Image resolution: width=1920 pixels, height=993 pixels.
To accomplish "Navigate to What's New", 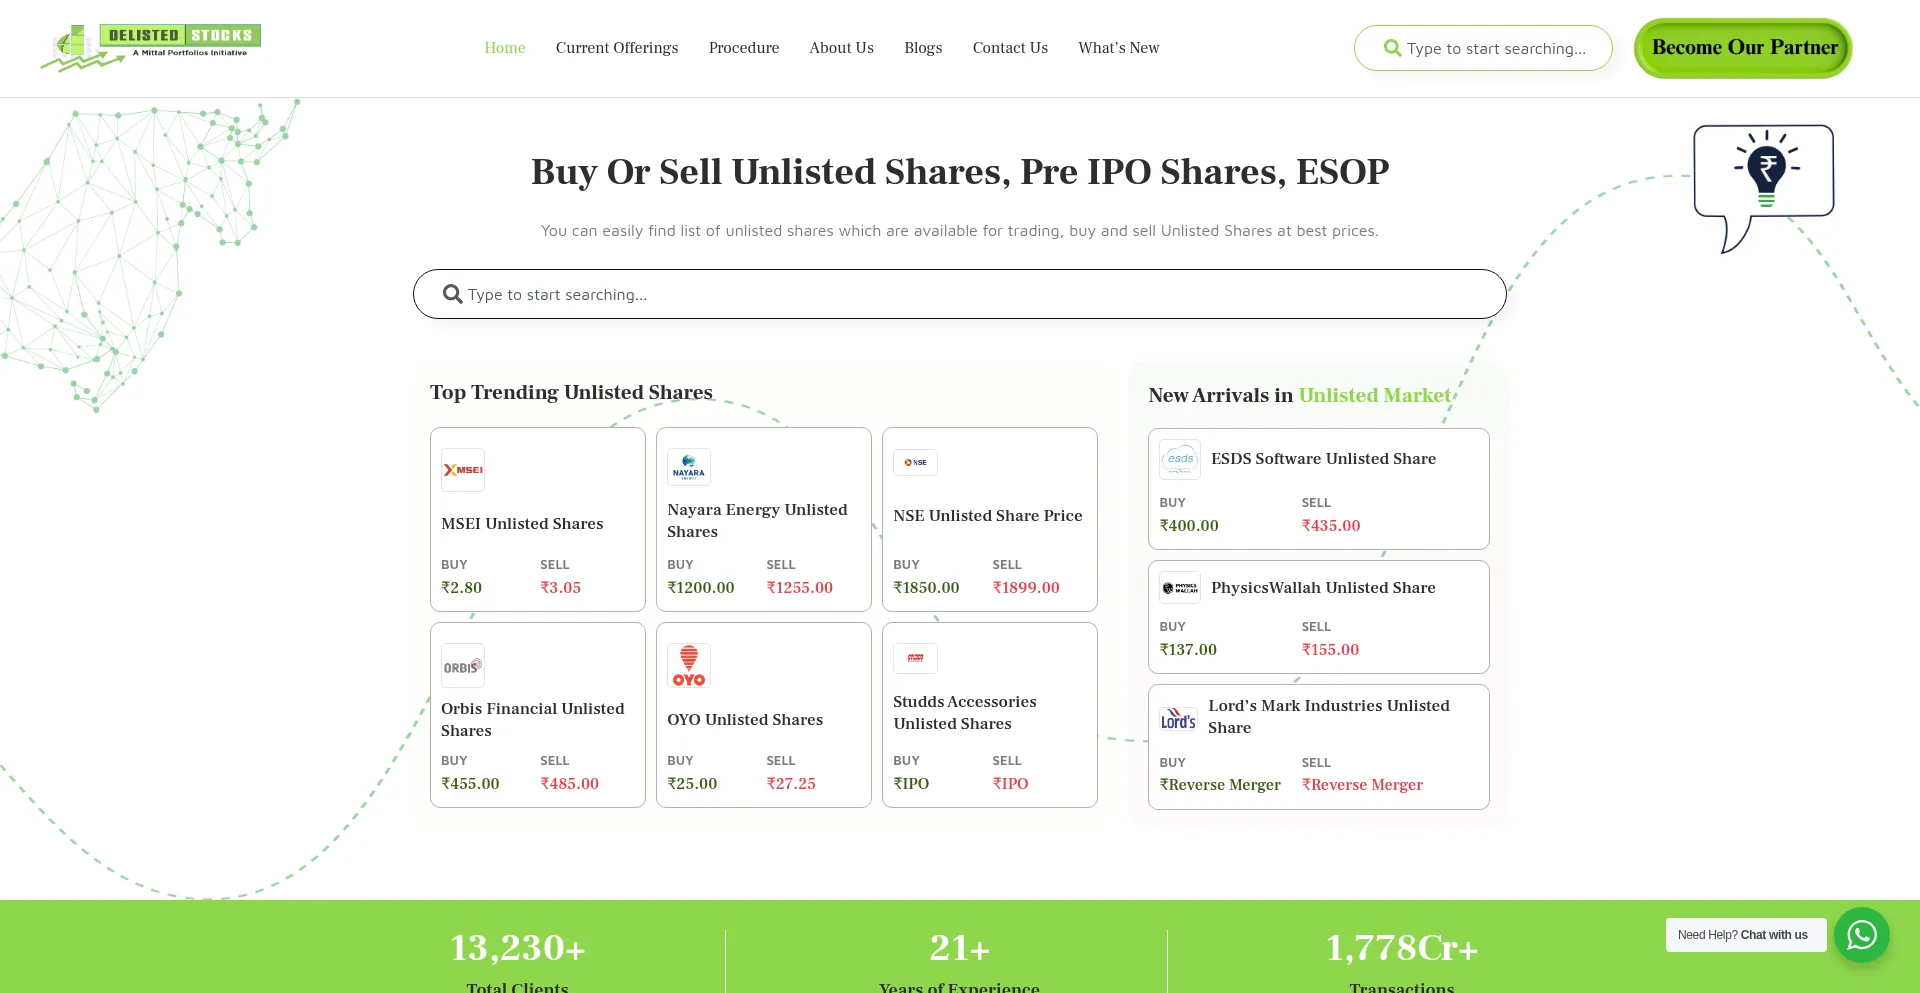I will [x=1118, y=48].
